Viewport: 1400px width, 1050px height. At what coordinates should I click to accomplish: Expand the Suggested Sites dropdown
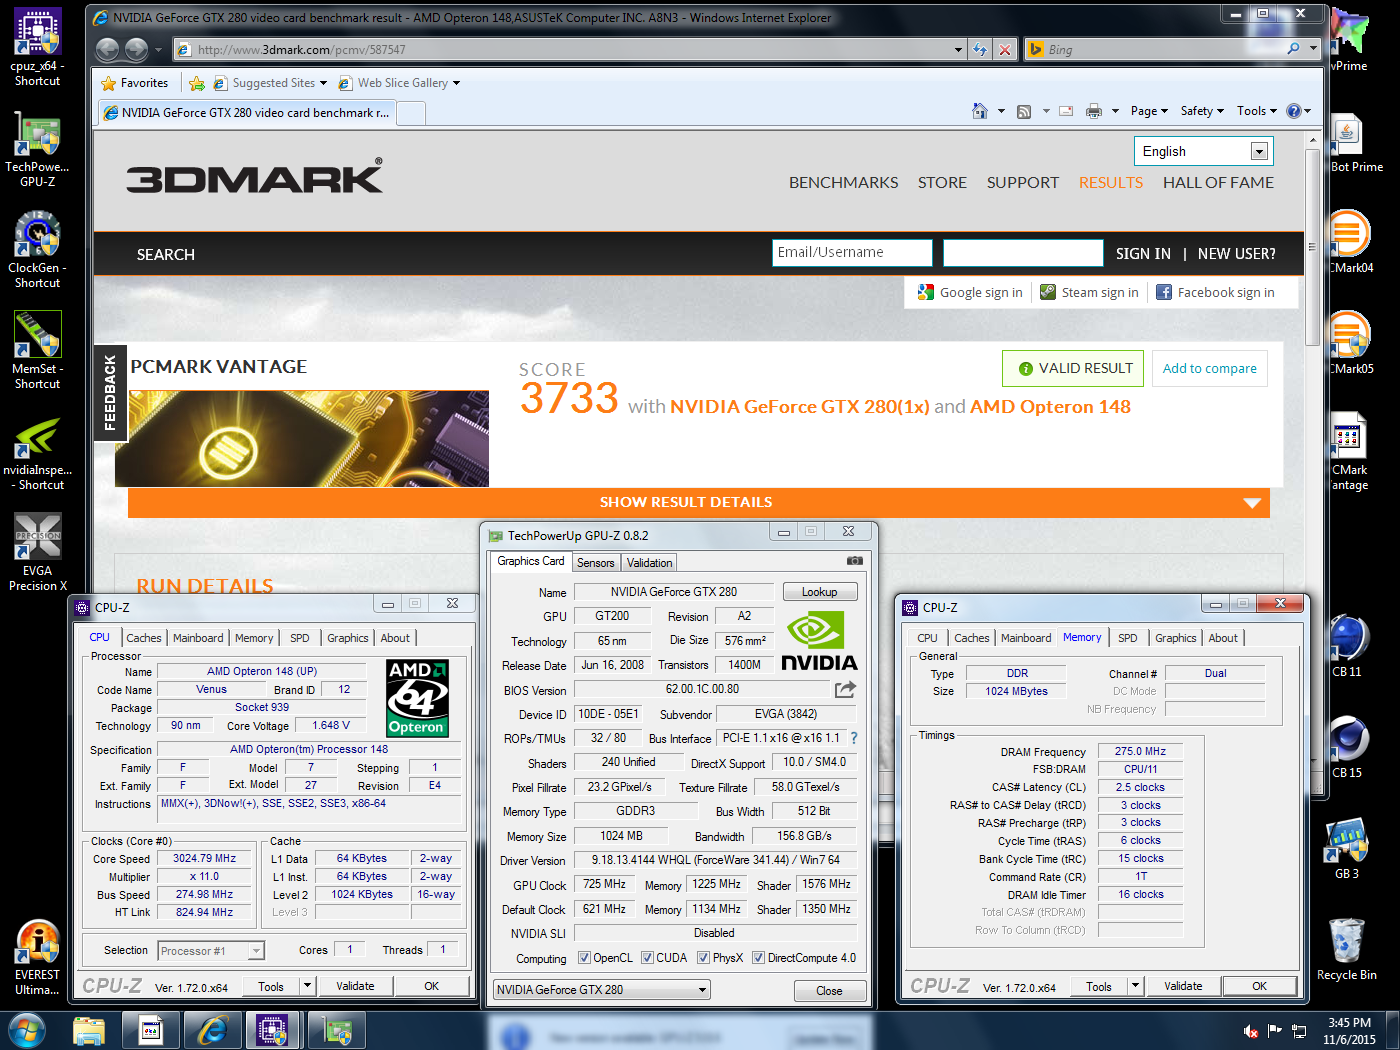coord(323,83)
